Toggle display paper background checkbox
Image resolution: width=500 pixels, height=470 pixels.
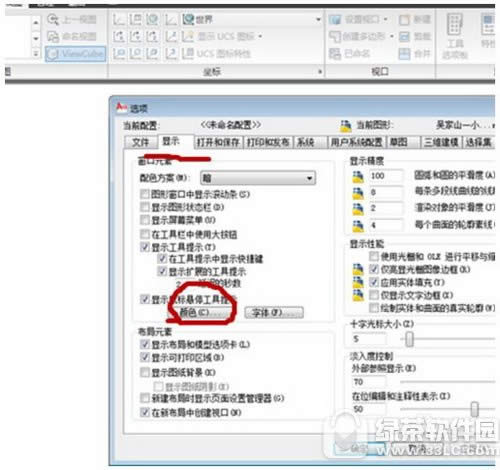coord(145,372)
